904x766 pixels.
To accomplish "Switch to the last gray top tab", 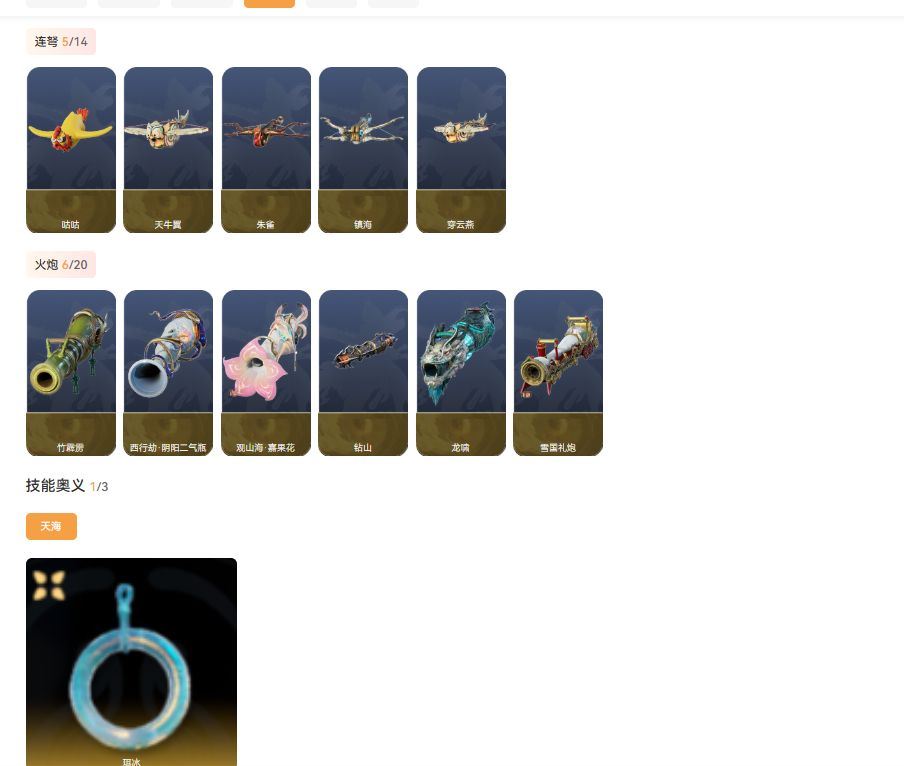I will coord(393,3).
